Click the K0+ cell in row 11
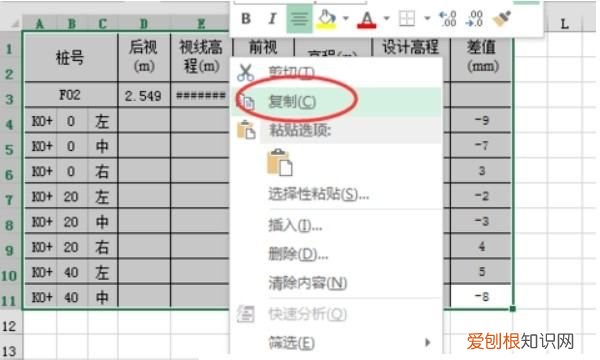This screenshot has height=360, width=600. pyautogui.click(x=41, y=297)
